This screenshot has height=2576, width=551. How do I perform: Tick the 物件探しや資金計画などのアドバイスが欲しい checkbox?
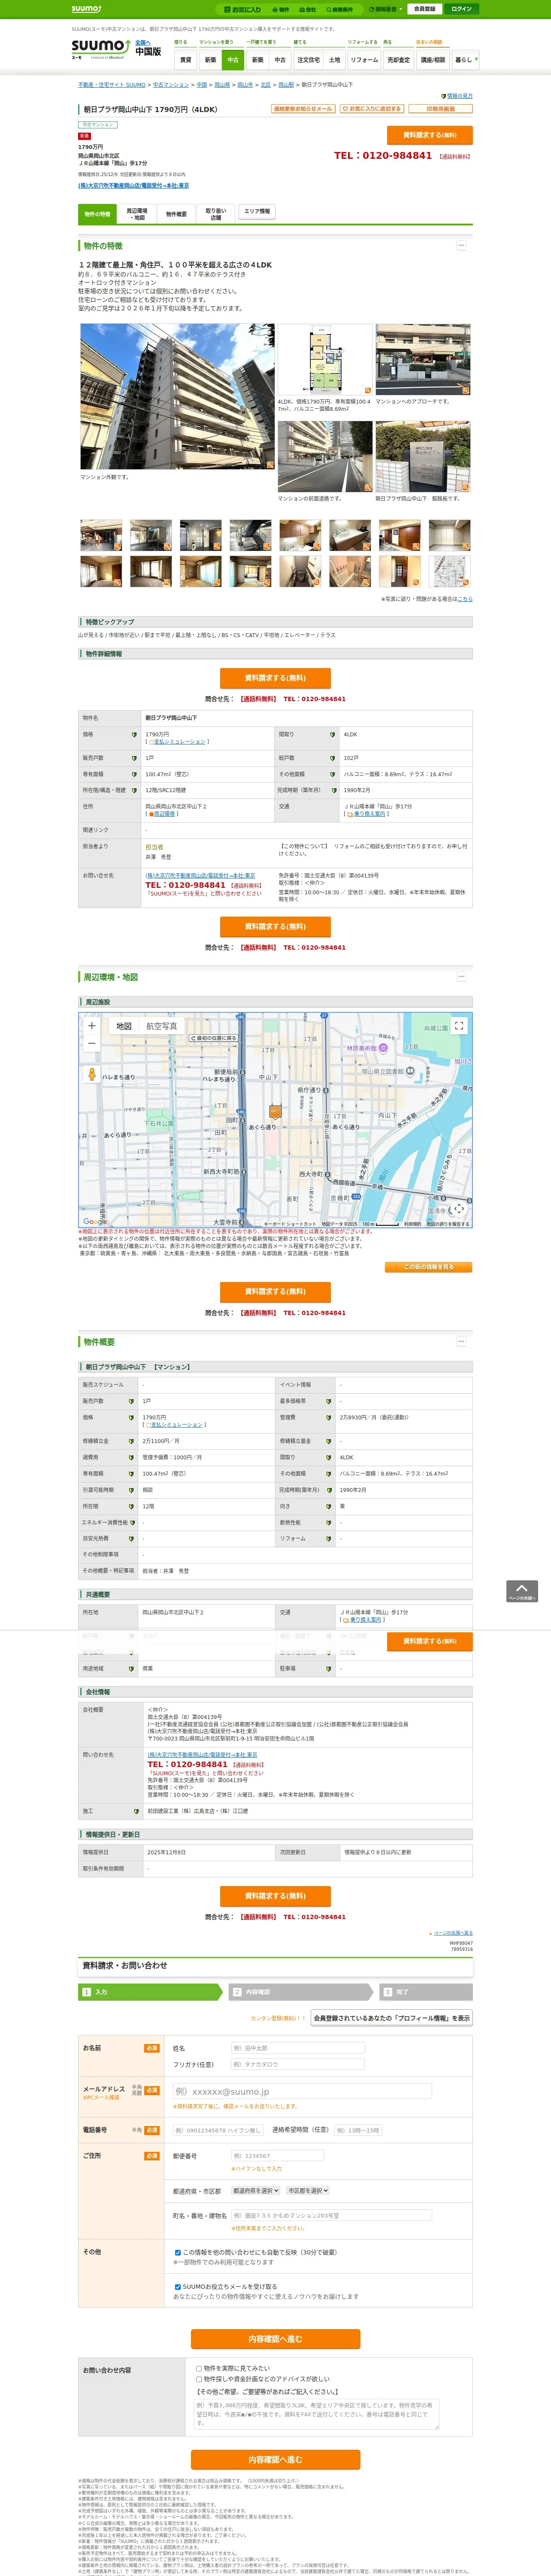(199, 2379)
